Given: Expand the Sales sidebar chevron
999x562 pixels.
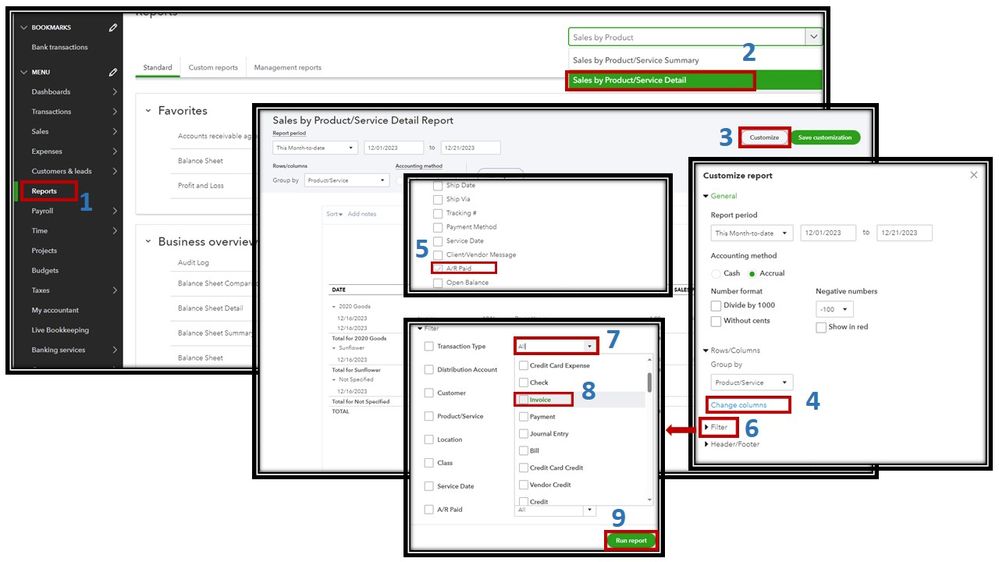Looking at the screenshot, I should pyautogui.click(x=115, y=131).
